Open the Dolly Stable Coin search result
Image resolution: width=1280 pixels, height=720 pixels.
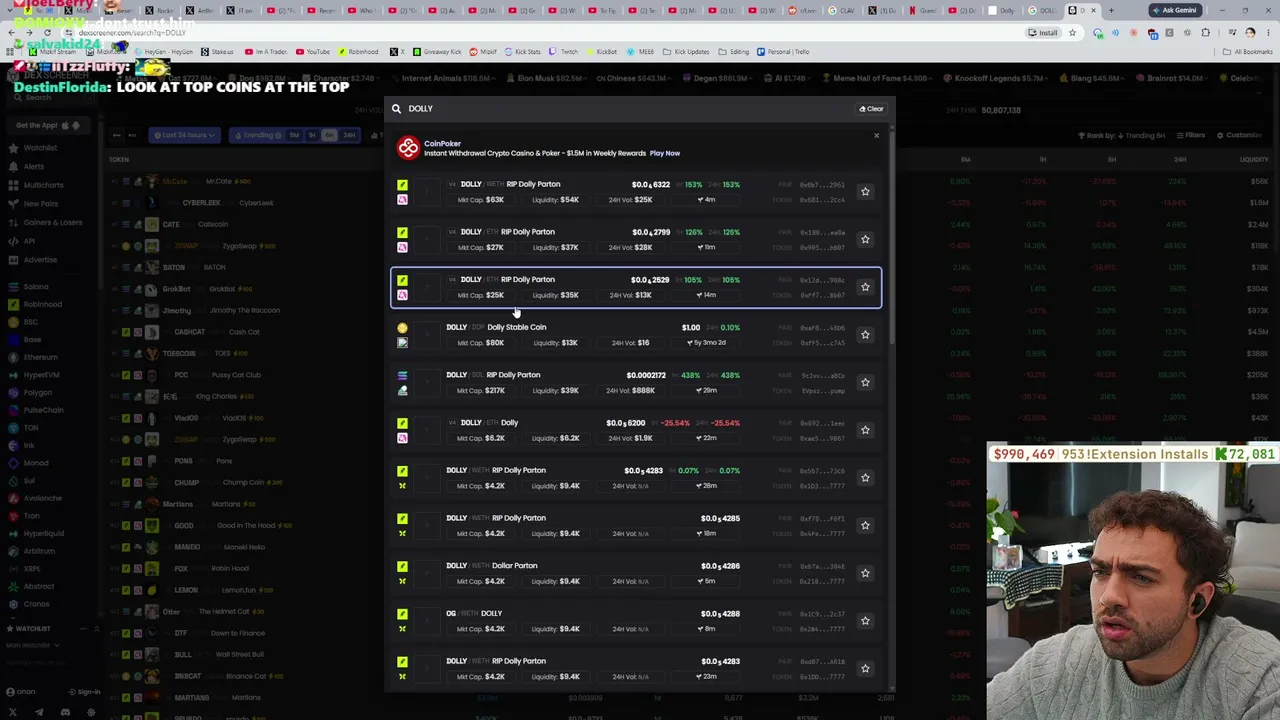point(636,335)
